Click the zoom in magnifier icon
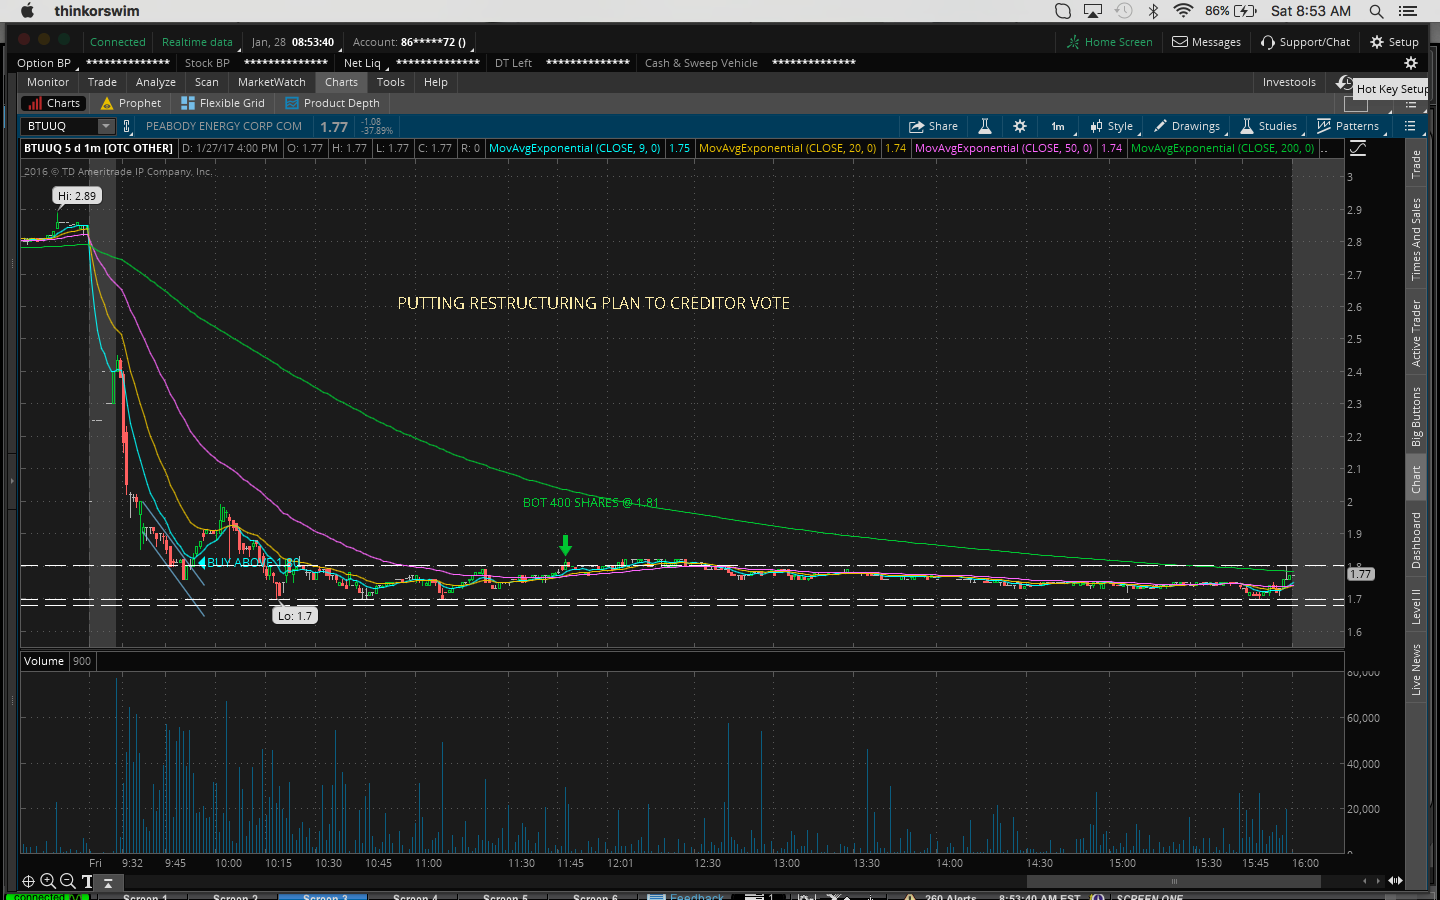The image size is (1440, 900). coord(48,881)
